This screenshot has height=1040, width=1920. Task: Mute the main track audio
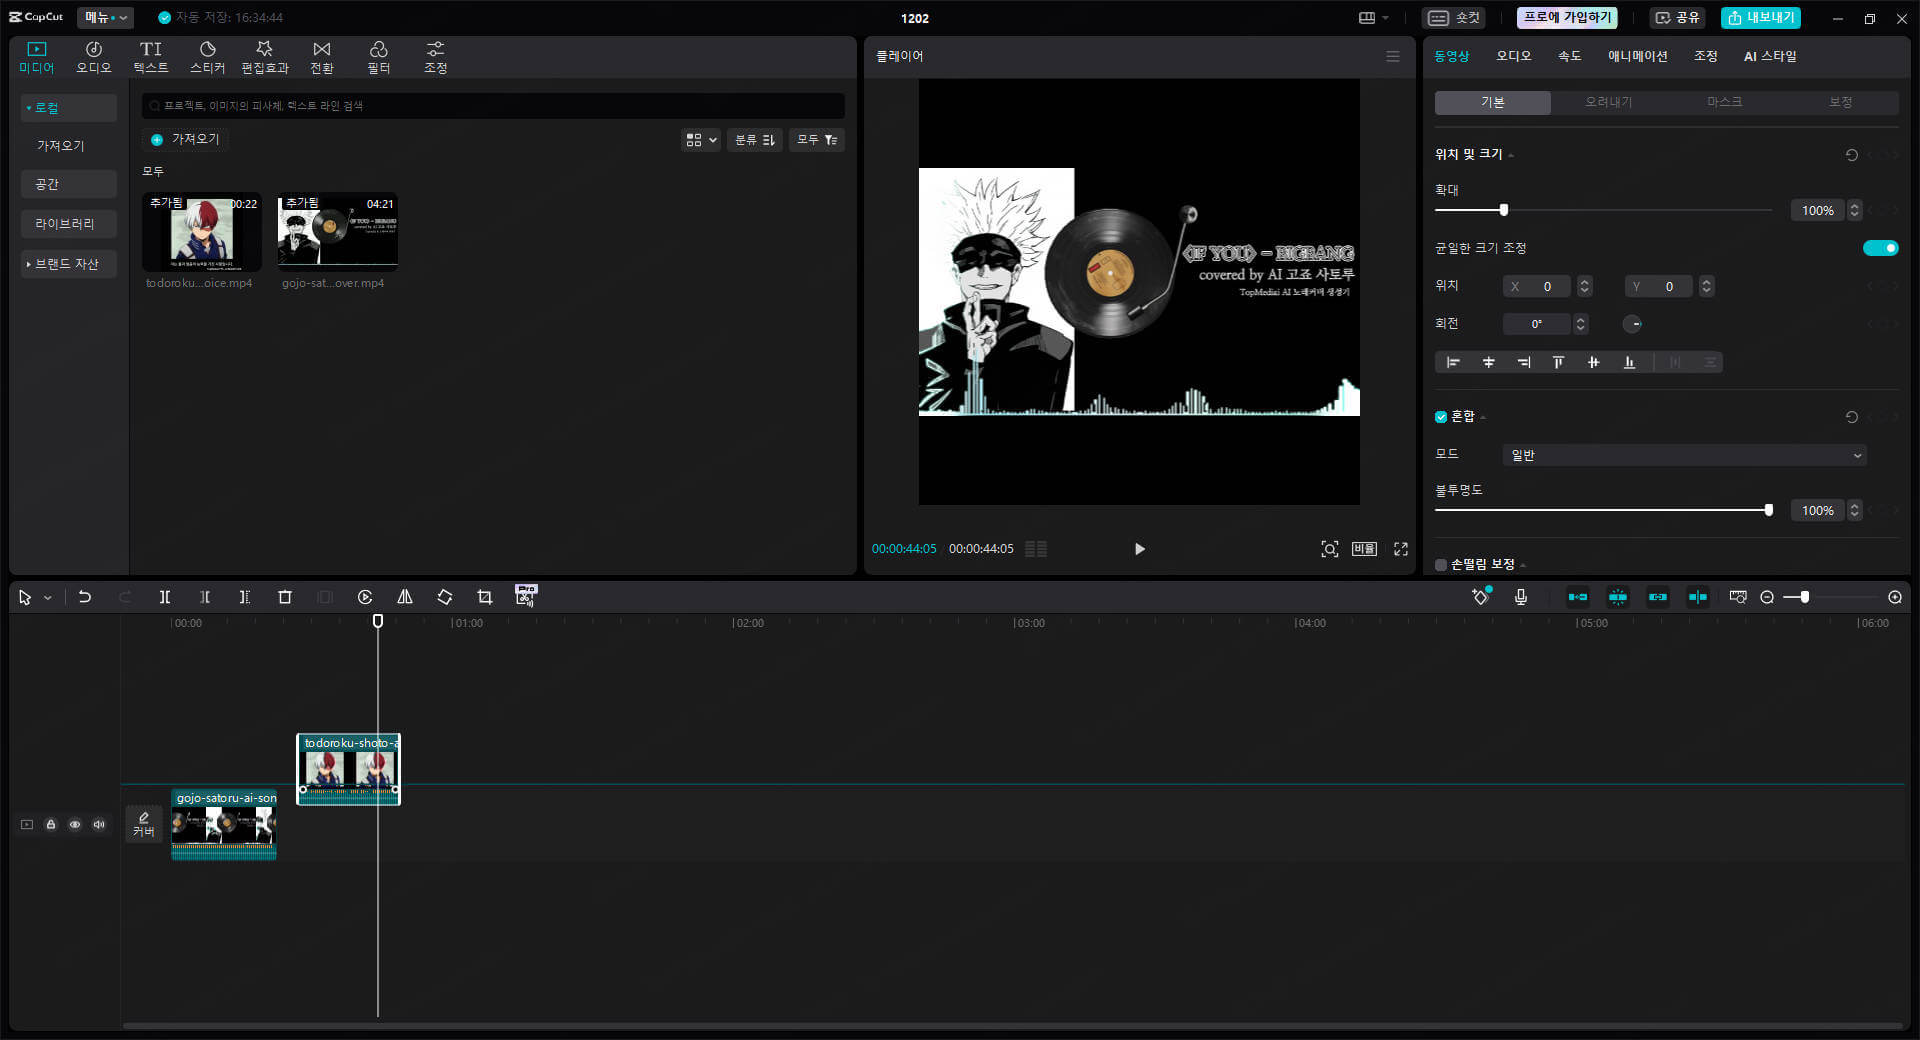(x=99, y=824)
